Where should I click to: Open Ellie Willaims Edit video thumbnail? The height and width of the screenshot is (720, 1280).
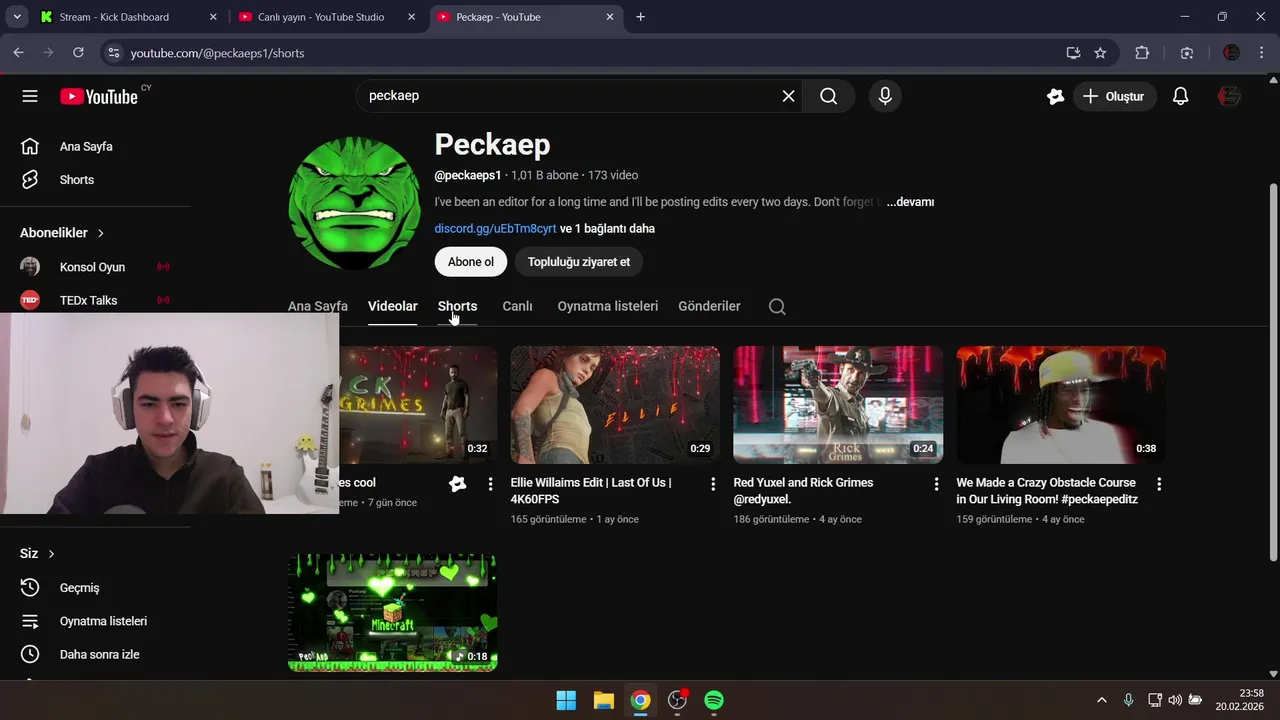tap(615, 404)
